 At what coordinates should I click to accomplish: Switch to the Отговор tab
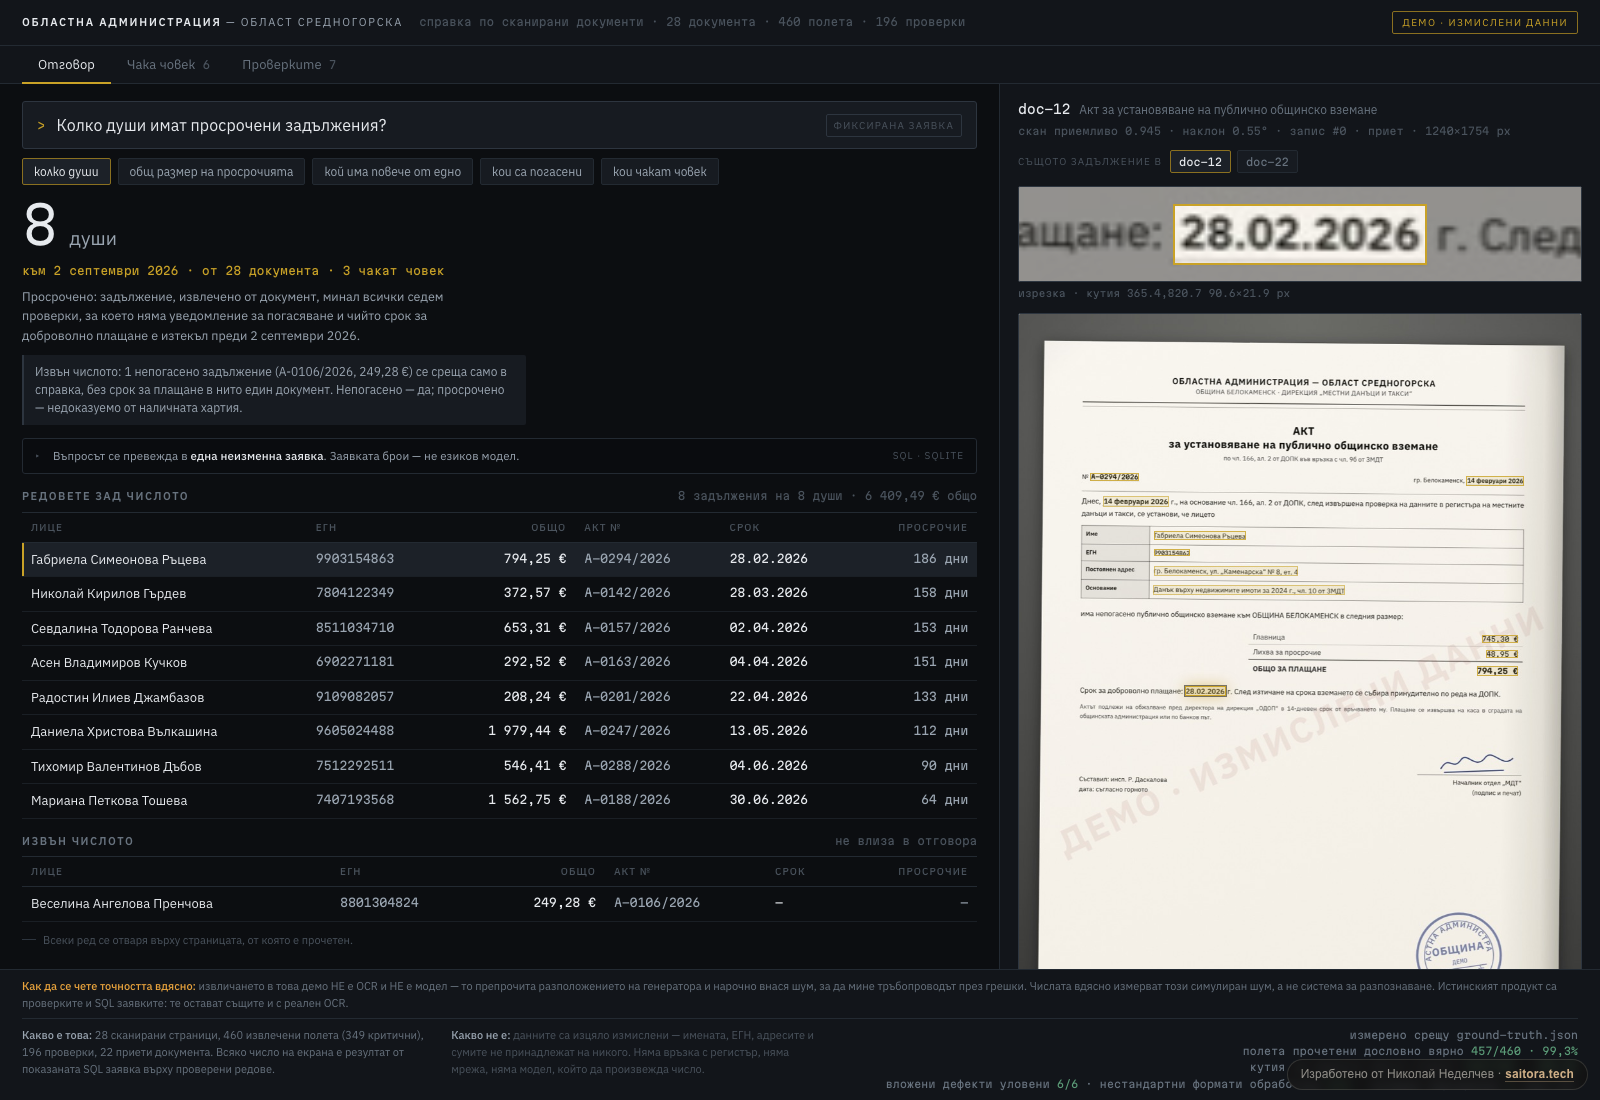[66, 65]
